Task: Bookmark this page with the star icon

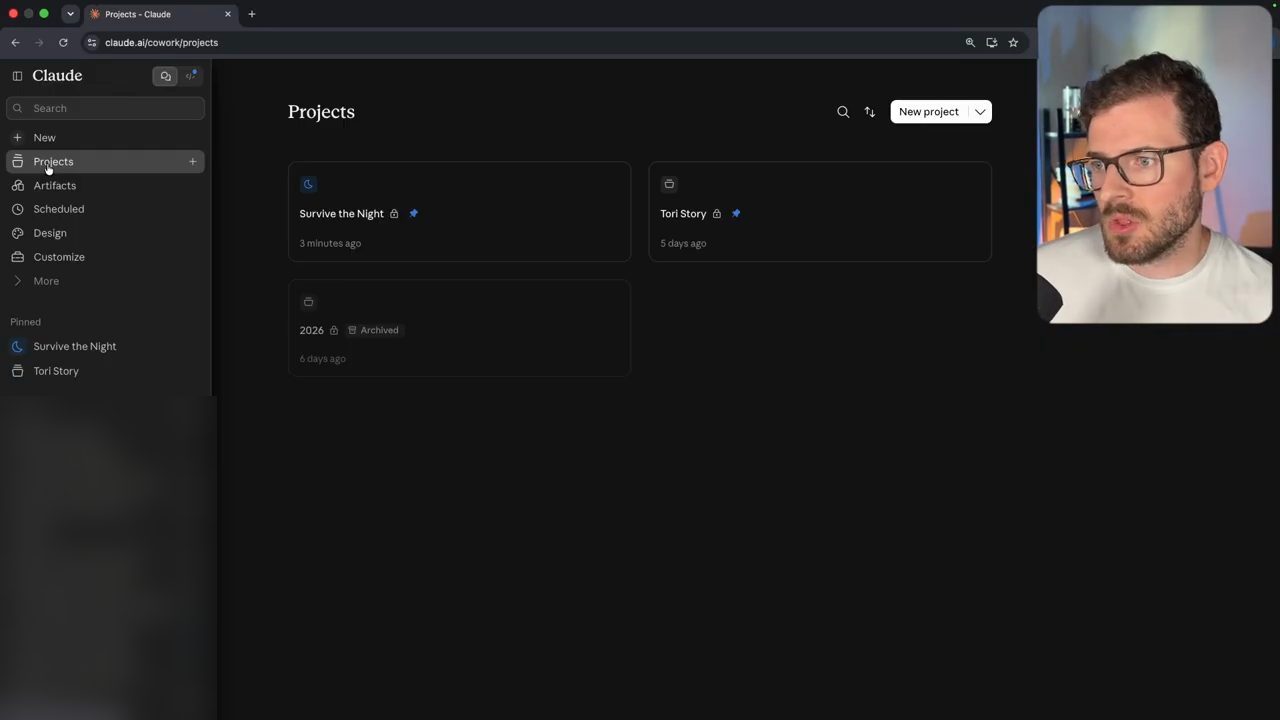Action: 1013,43
